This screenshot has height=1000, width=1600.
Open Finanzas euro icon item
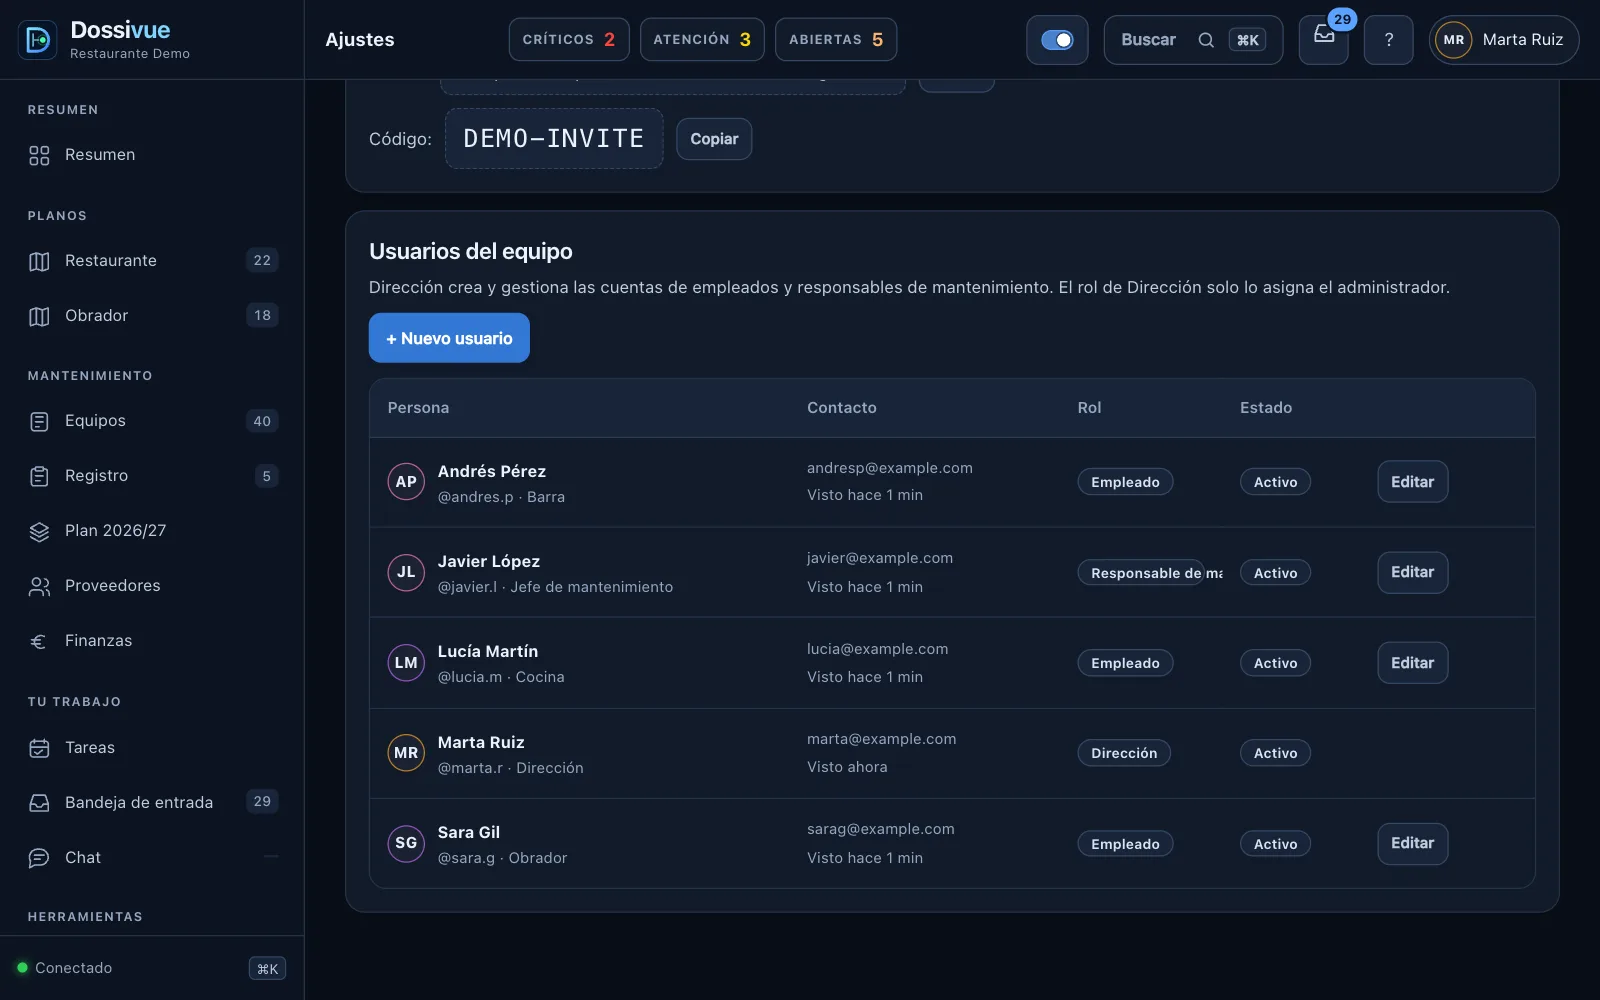152,640
